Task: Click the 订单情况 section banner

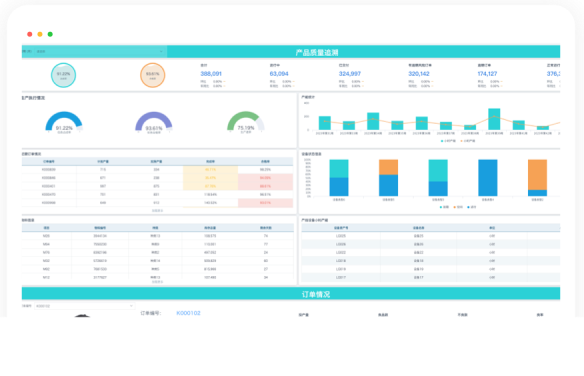Action: tap(316, 294)
